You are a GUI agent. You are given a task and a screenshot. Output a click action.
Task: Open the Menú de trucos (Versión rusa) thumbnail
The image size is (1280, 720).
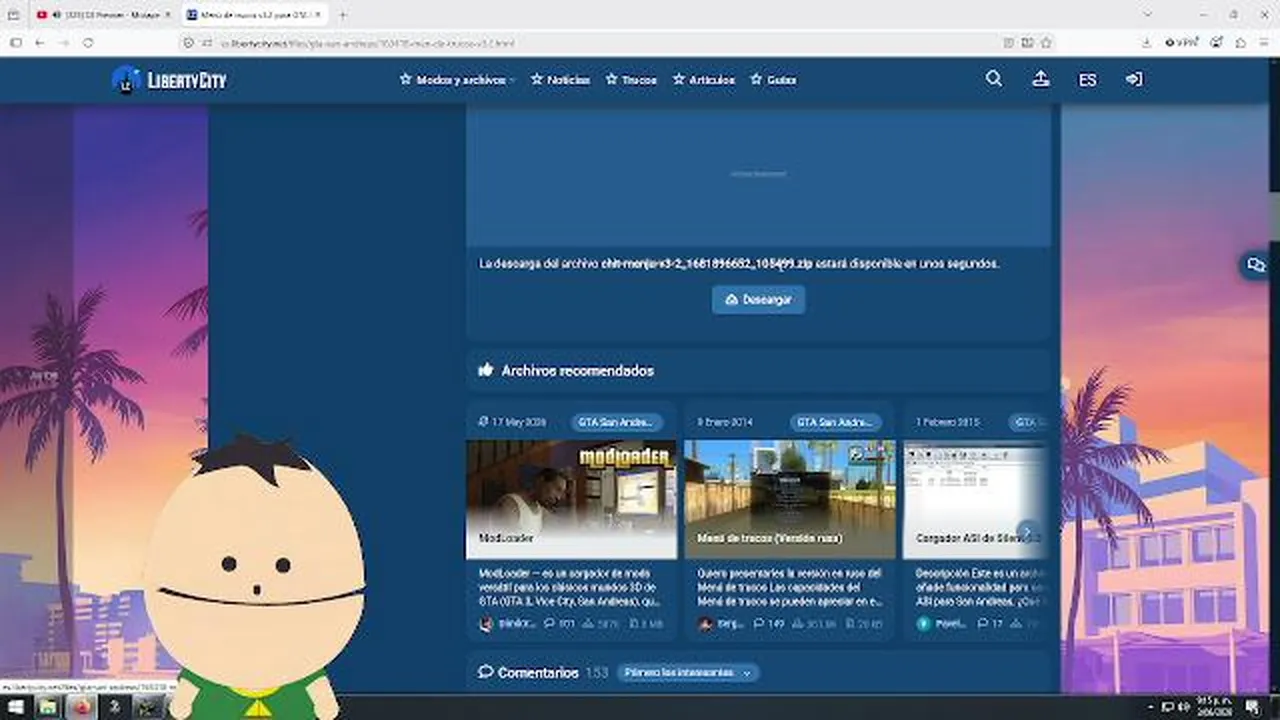(790, 499)
